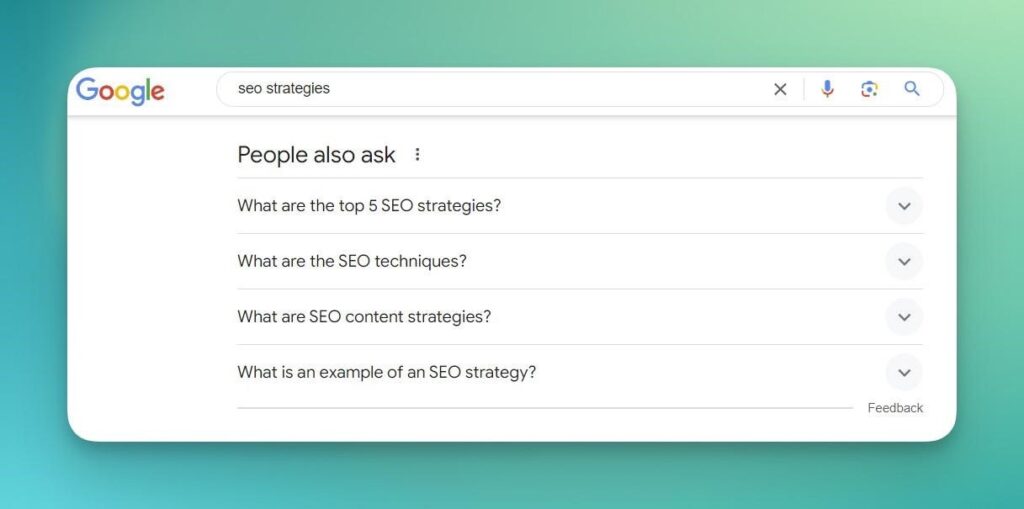The width and height of the screenshot is (1024, 509).
Task: Click the 'People also ask' heading
Action: [316, 155]
